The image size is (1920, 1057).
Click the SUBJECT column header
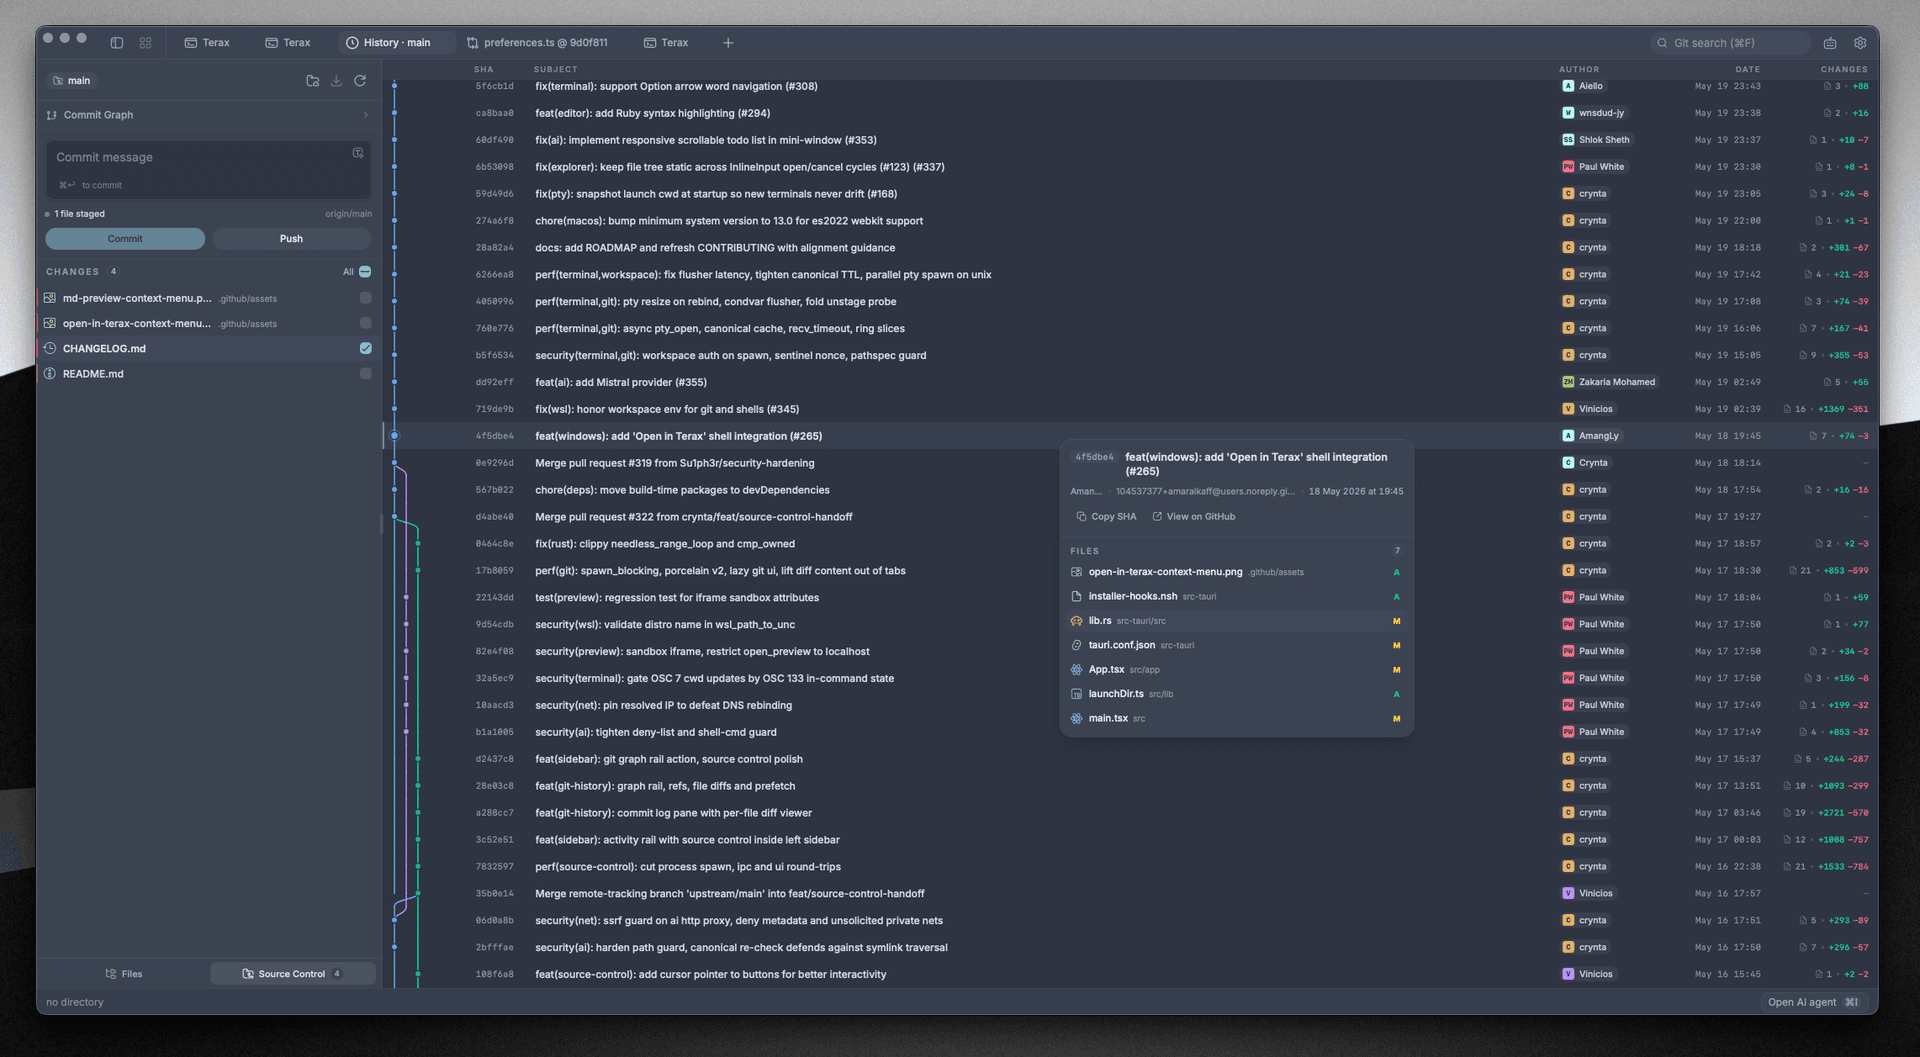point(555,69)
